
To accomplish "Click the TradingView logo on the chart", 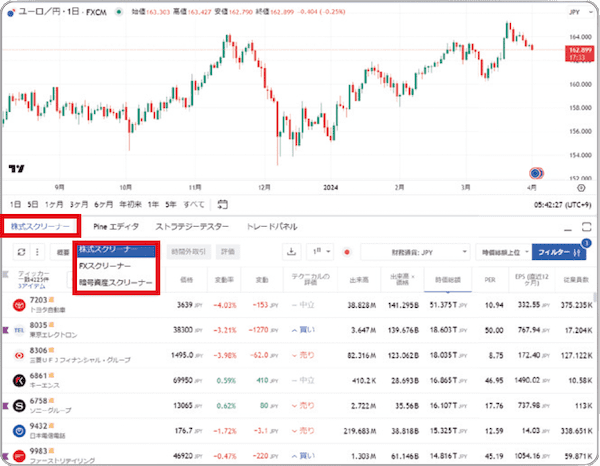I will (x=16, y=168).
